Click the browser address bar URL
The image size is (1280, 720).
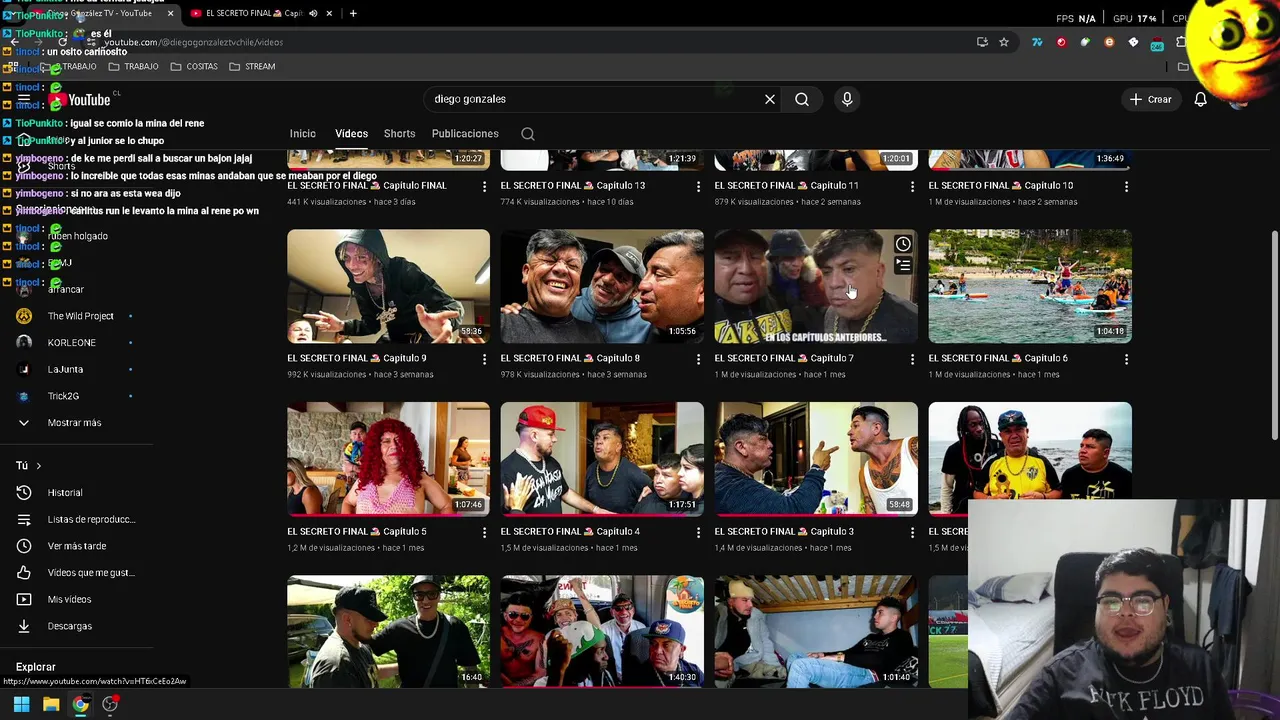[193, 42]
